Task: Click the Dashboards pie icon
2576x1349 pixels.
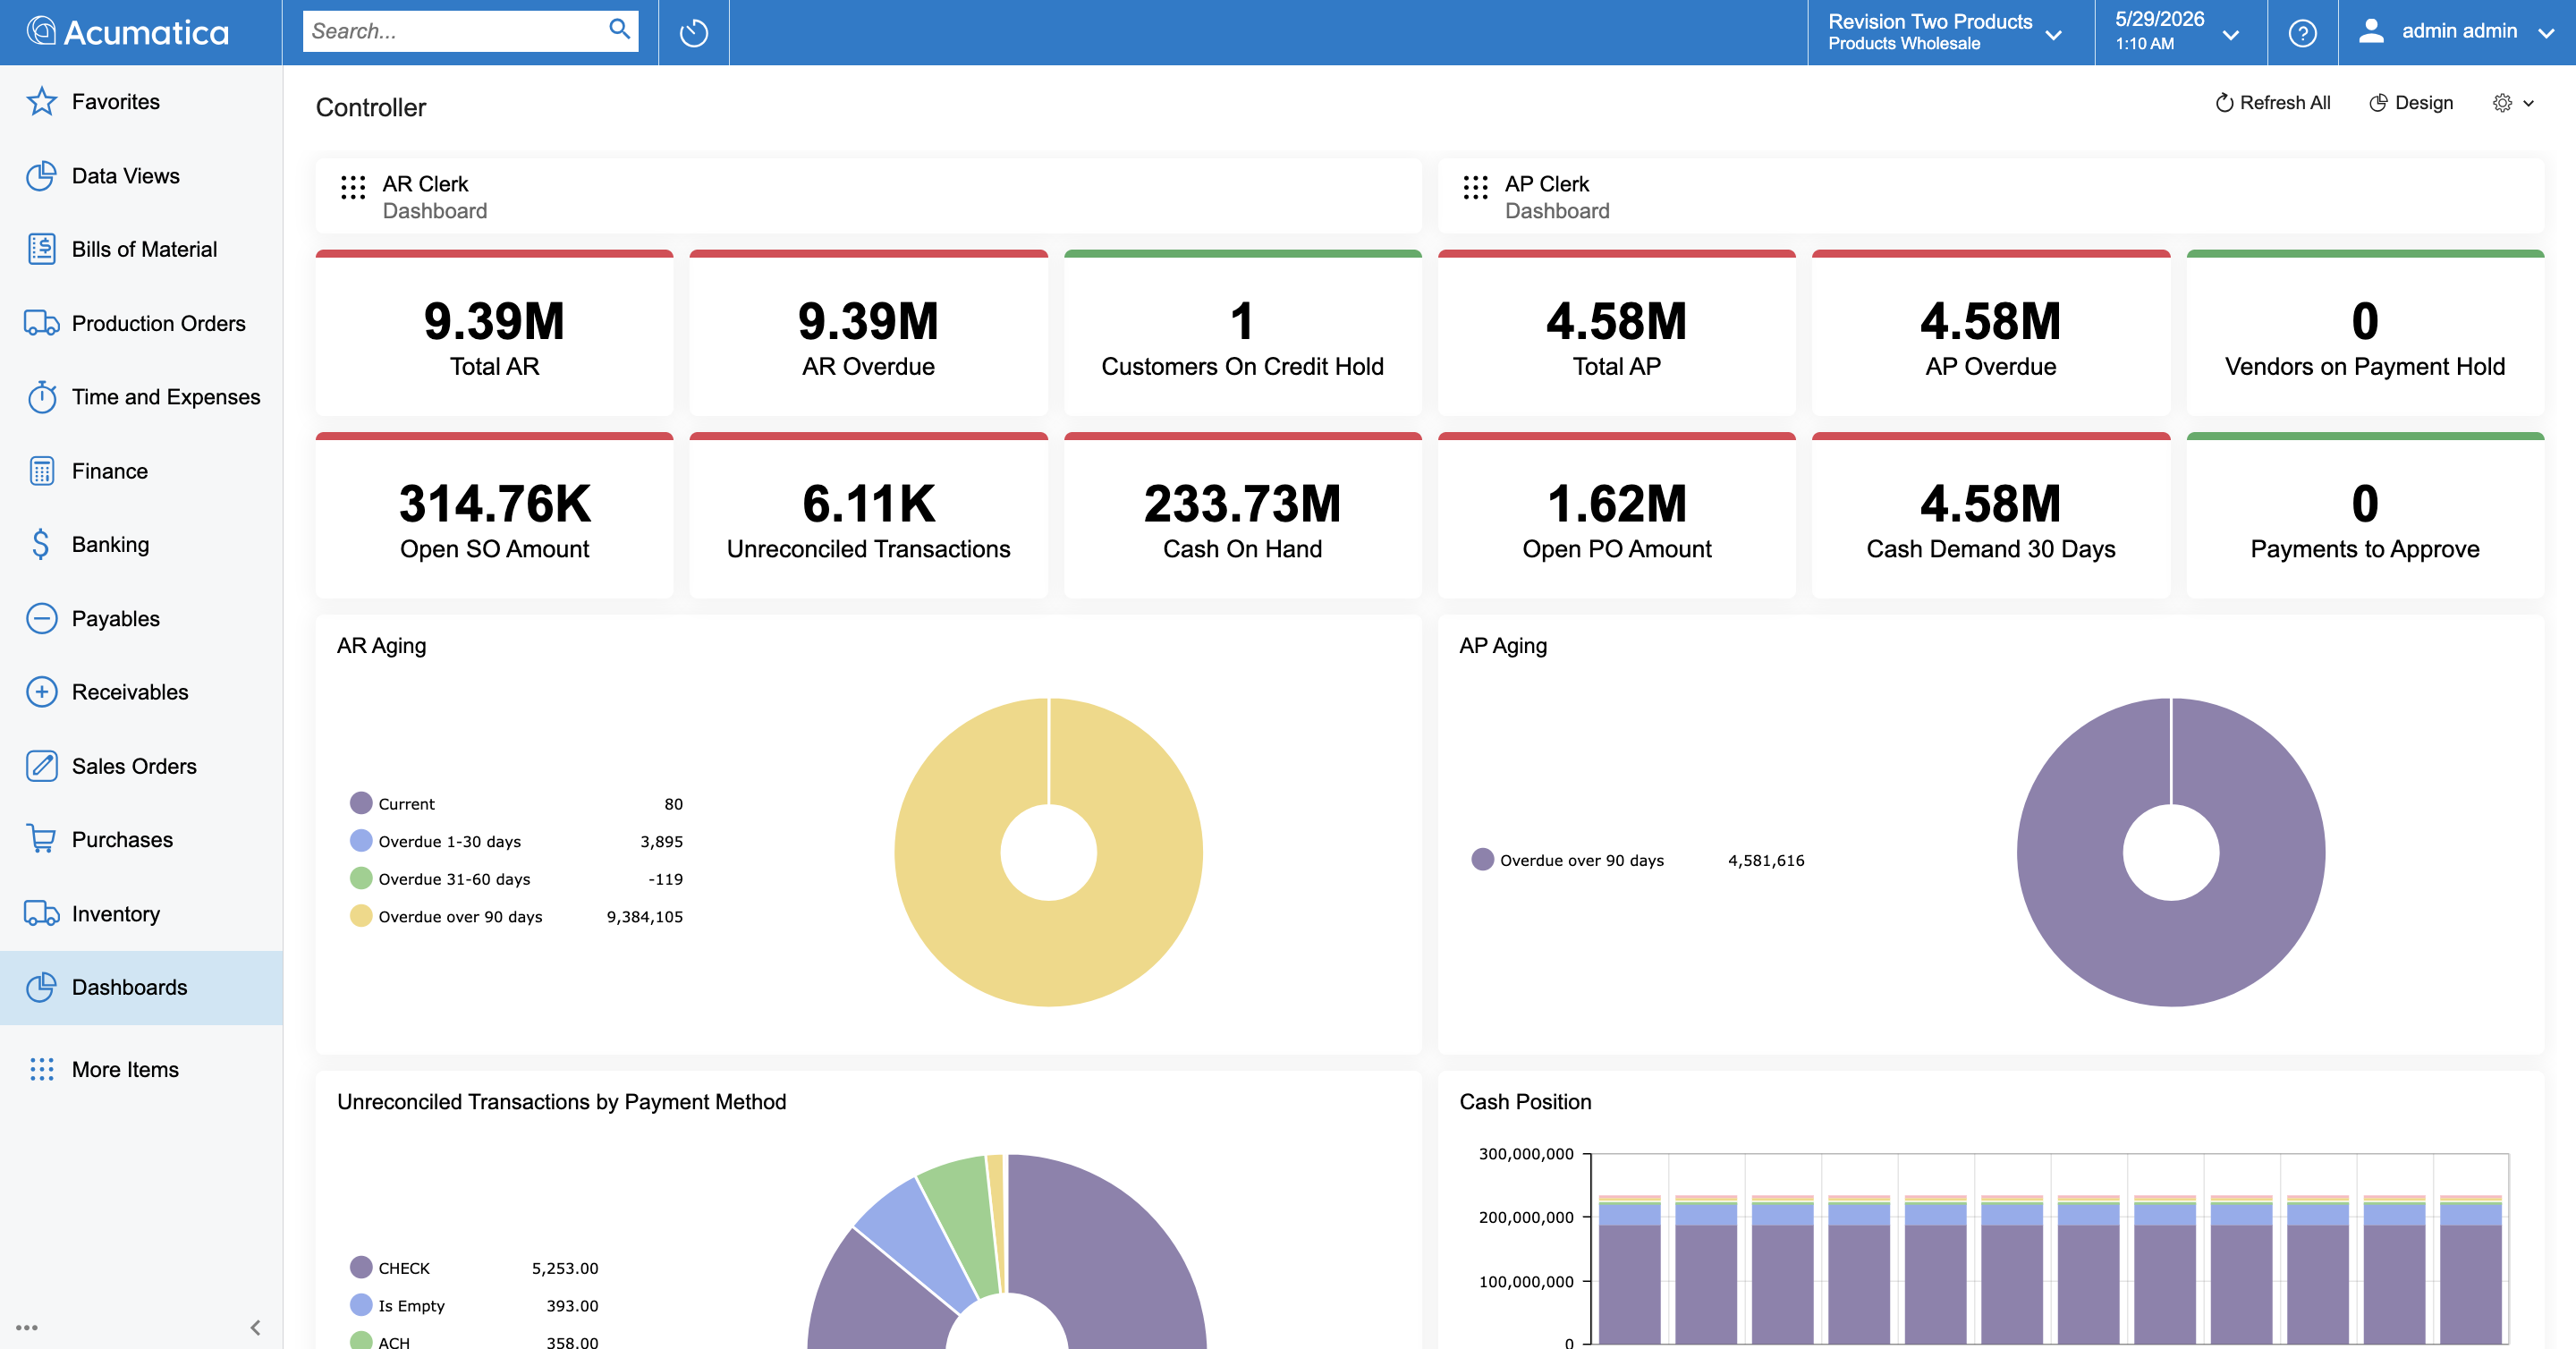Action: 41,987
